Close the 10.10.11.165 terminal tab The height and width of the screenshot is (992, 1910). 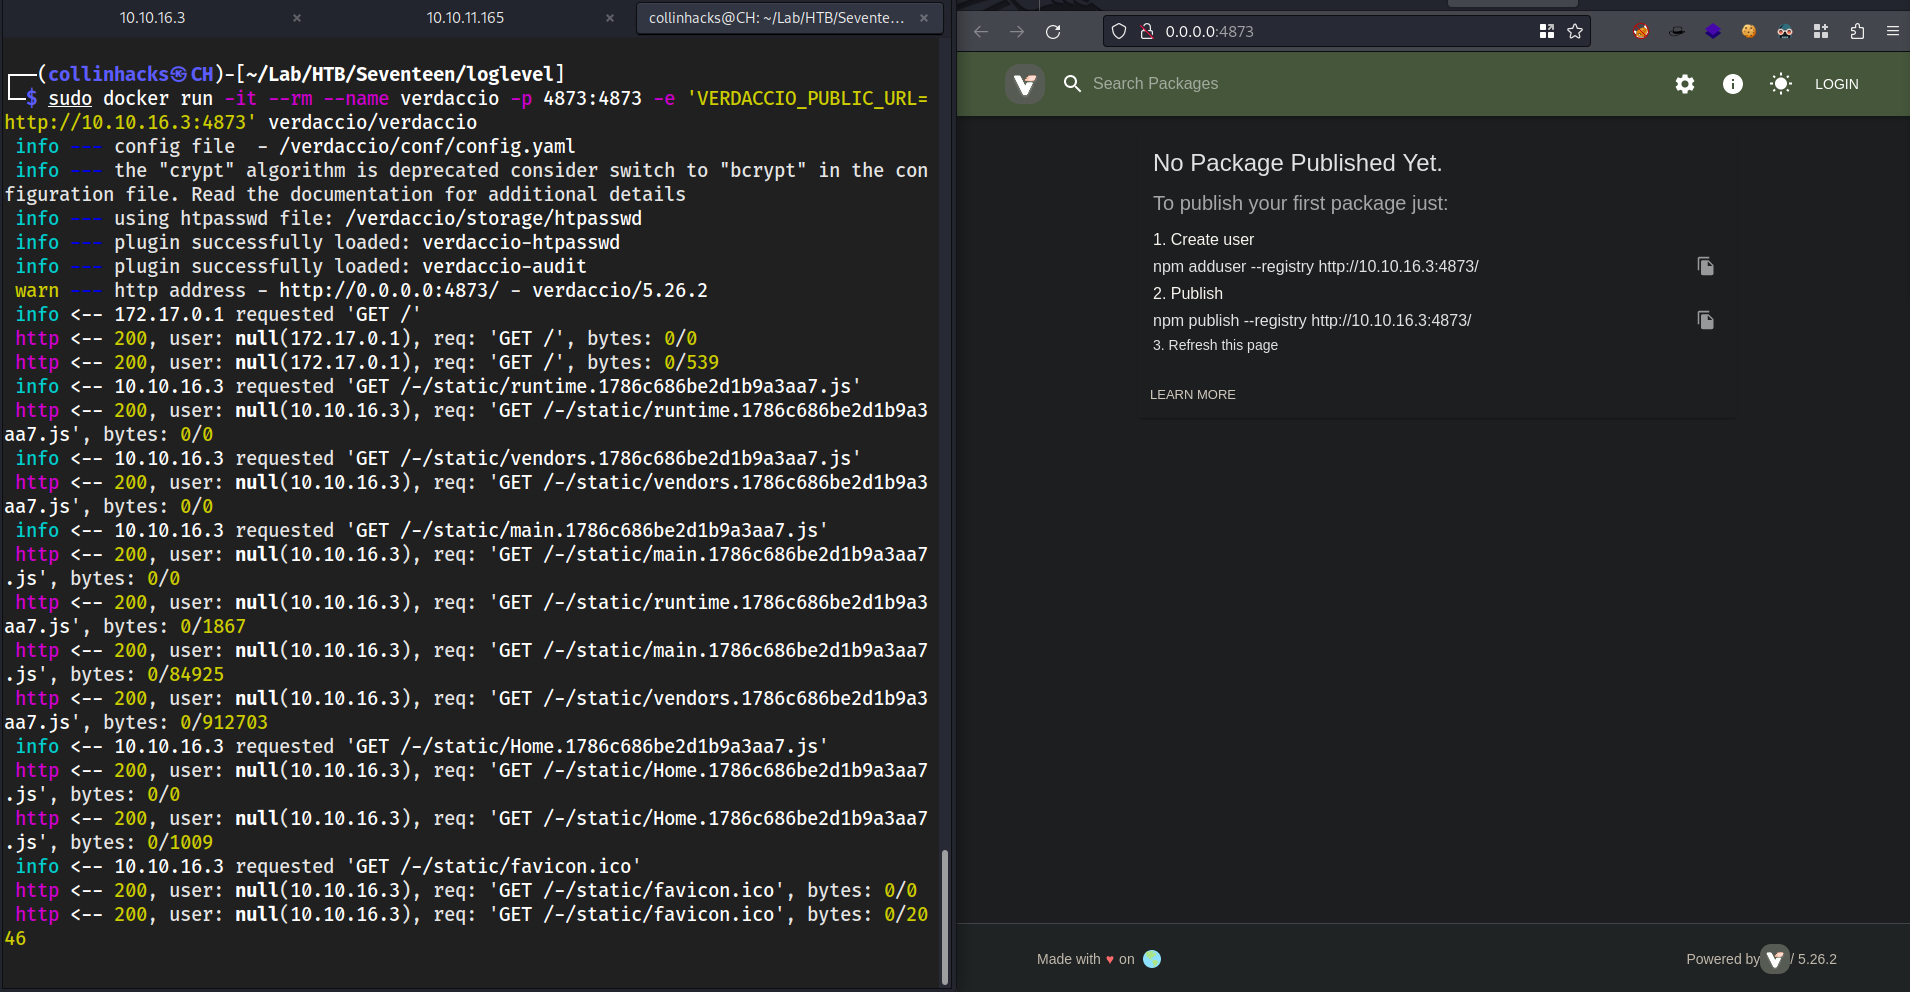[610, 18]
